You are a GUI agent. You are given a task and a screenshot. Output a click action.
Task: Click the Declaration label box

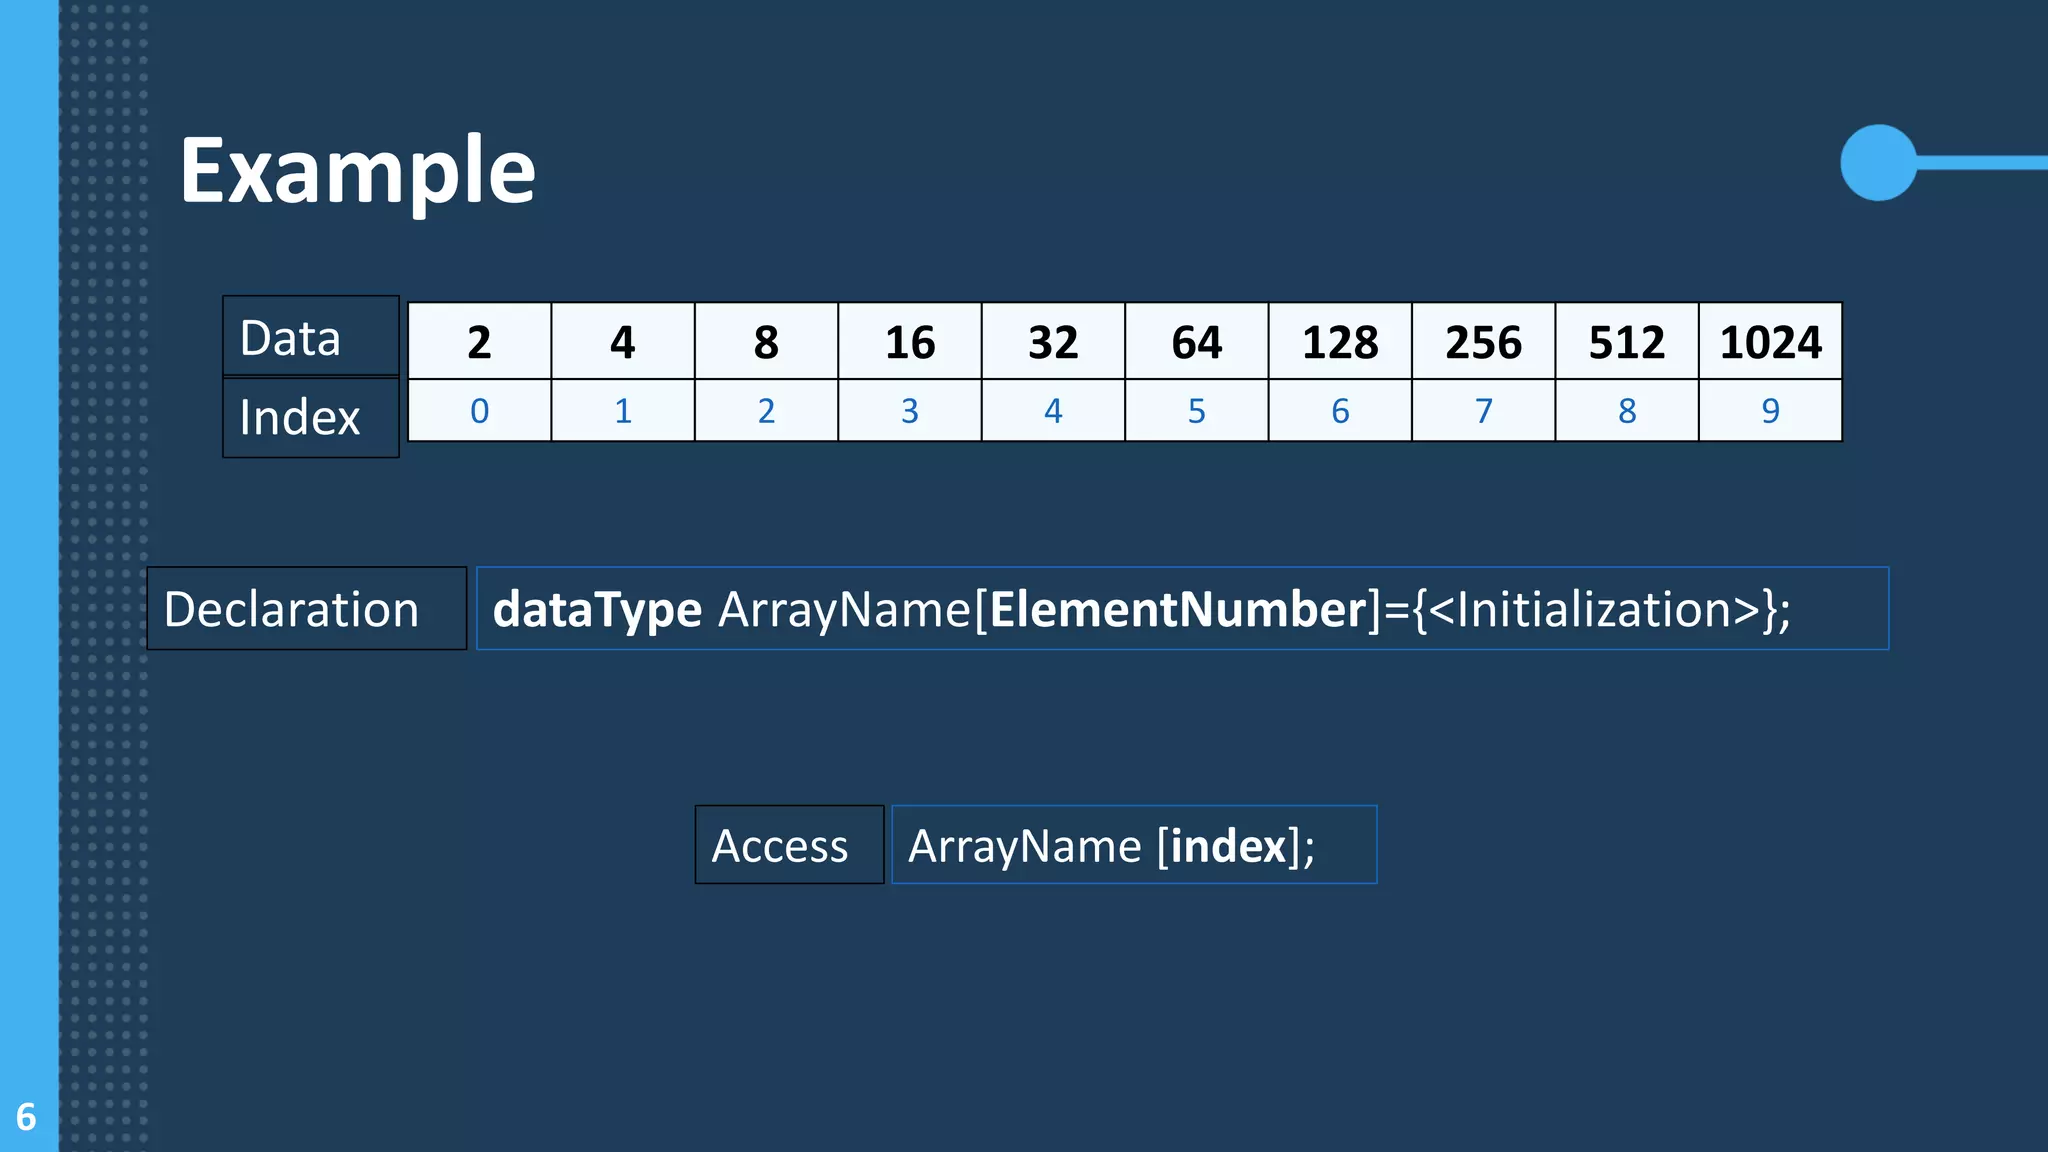click(x=306, y=609)
